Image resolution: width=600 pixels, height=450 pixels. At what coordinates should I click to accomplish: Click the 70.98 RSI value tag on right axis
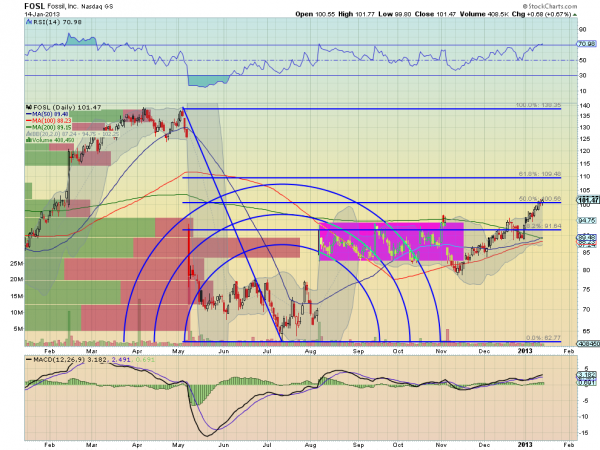tap(587, 44)
